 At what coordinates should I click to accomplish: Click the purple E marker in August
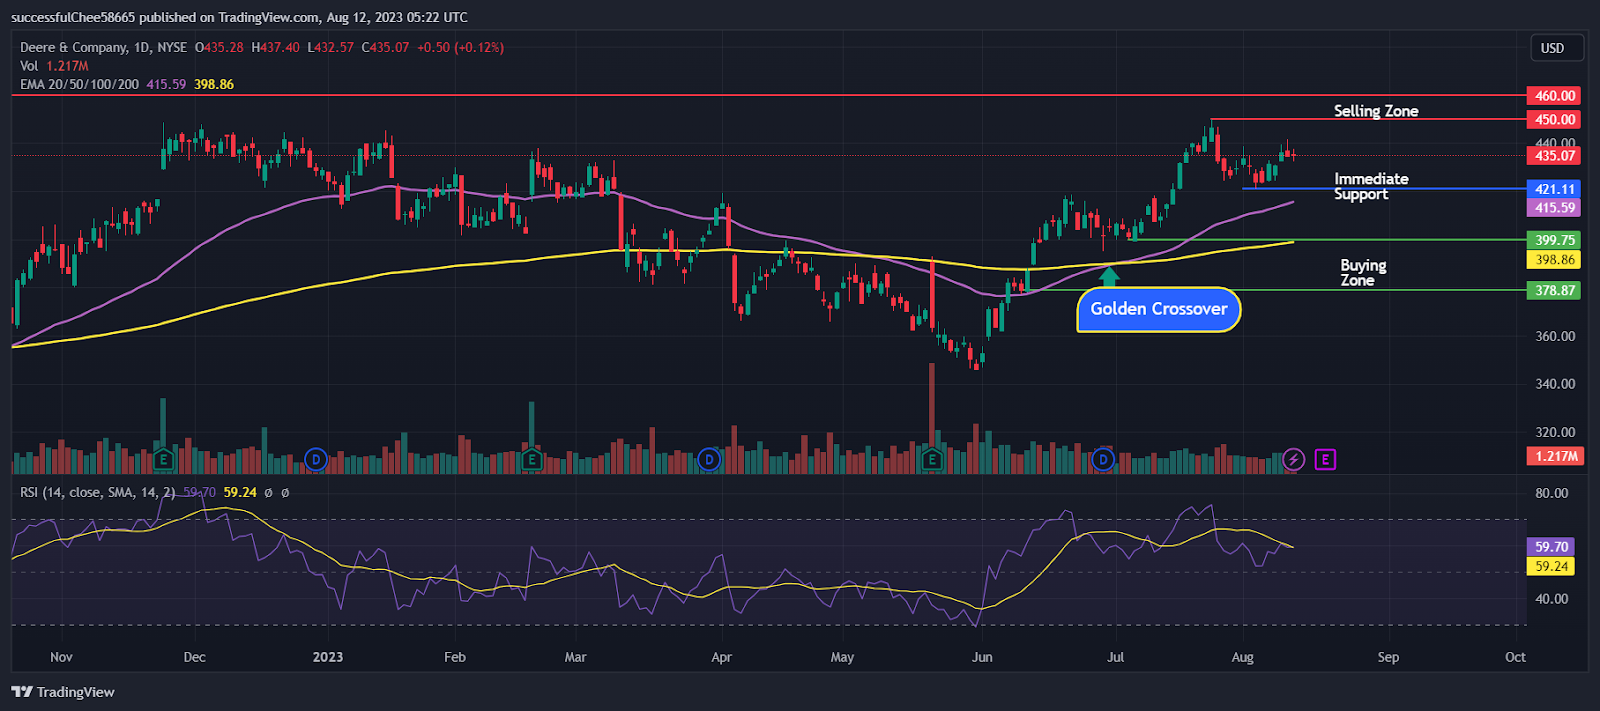[x=1325, y=460]
